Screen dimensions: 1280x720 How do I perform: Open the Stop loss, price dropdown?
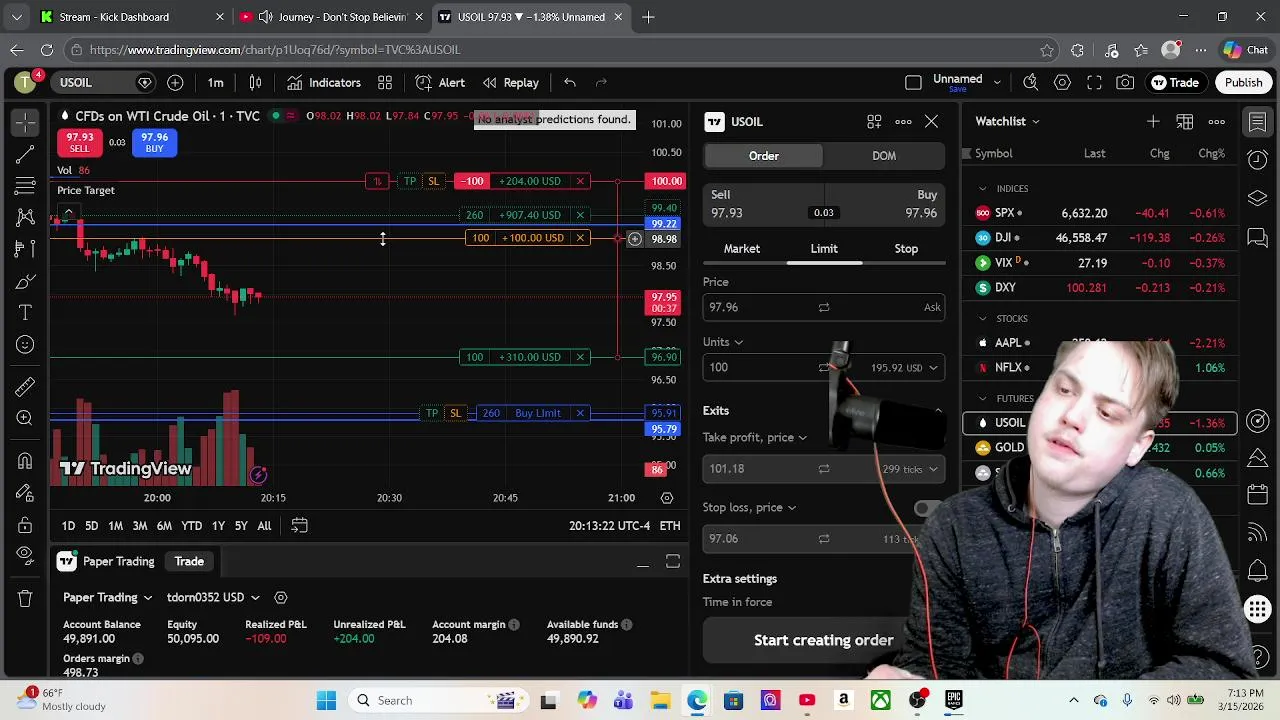tap(749, 507)
